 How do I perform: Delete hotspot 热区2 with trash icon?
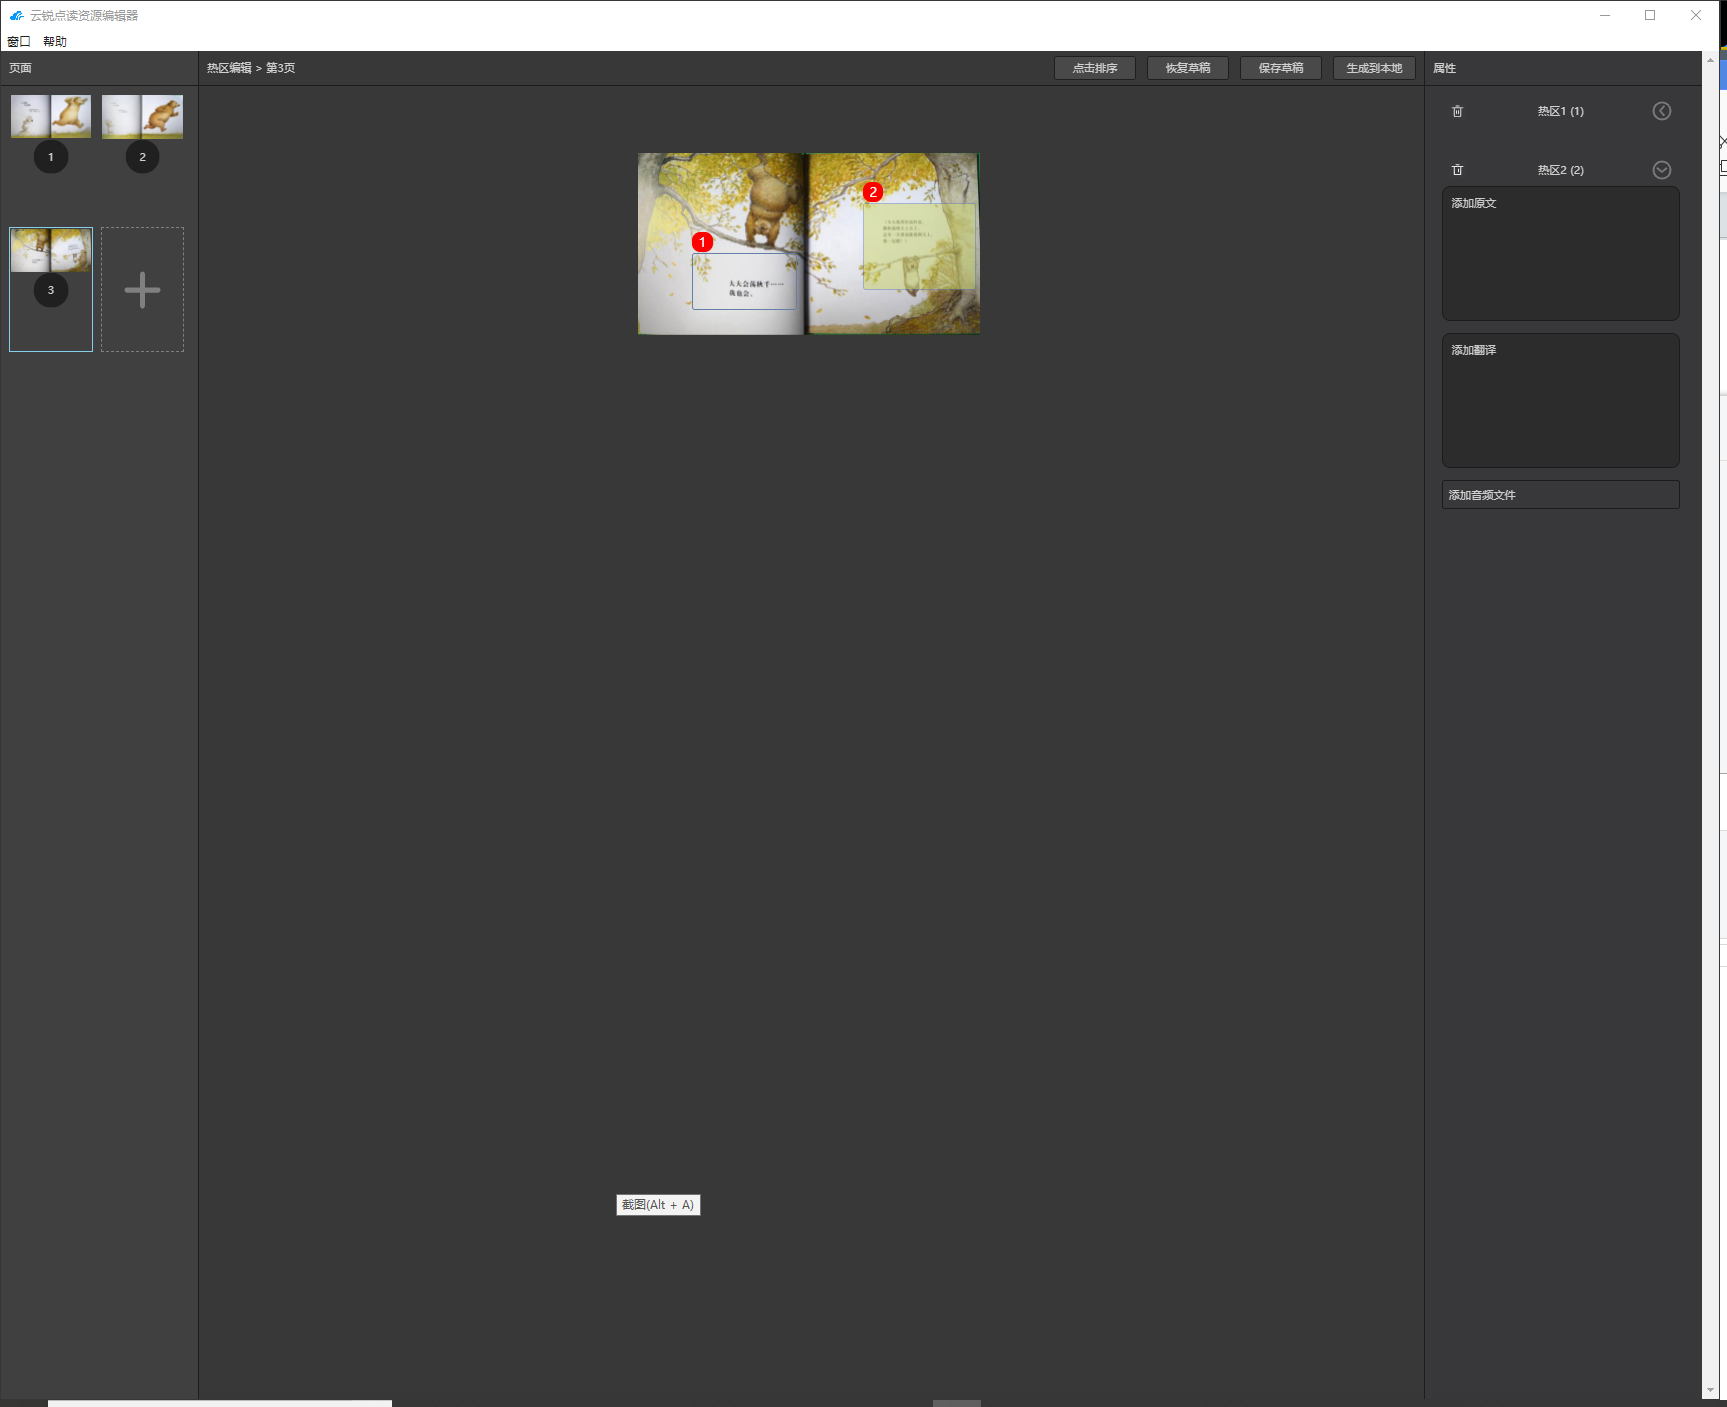(x=1457, y=170)
